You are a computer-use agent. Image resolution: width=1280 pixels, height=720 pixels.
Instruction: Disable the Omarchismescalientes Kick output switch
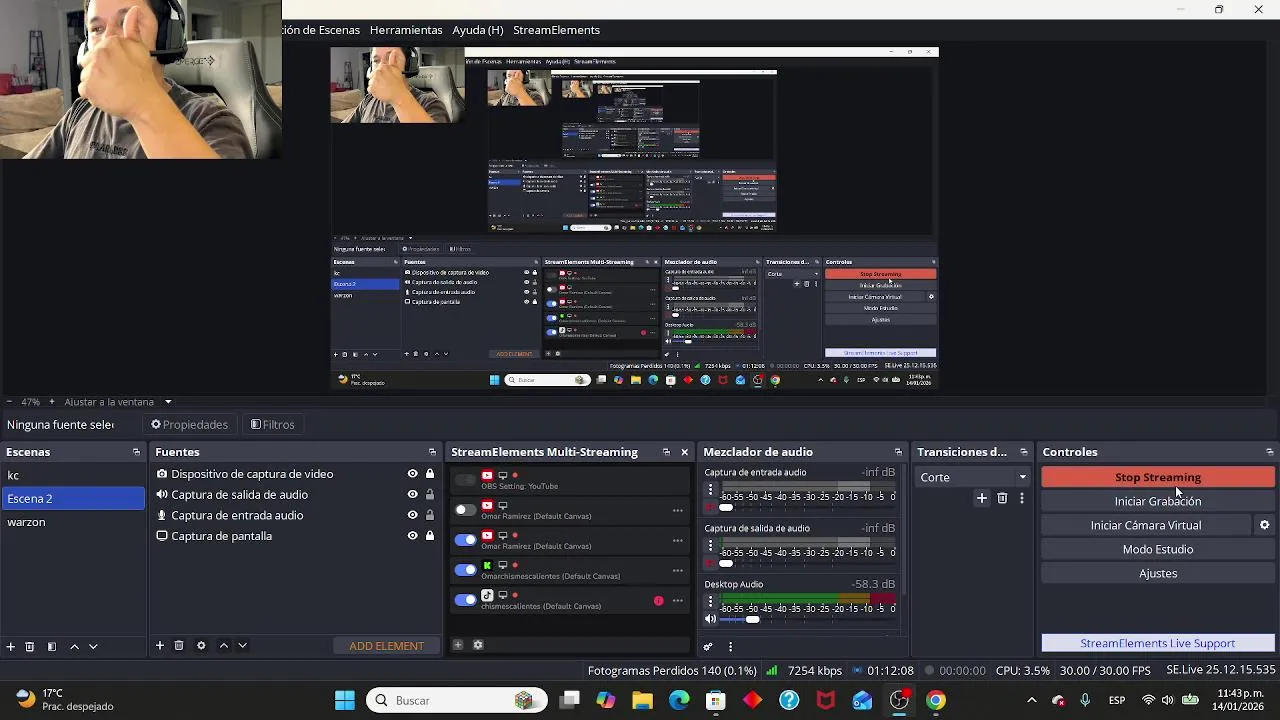coord(465,570)
